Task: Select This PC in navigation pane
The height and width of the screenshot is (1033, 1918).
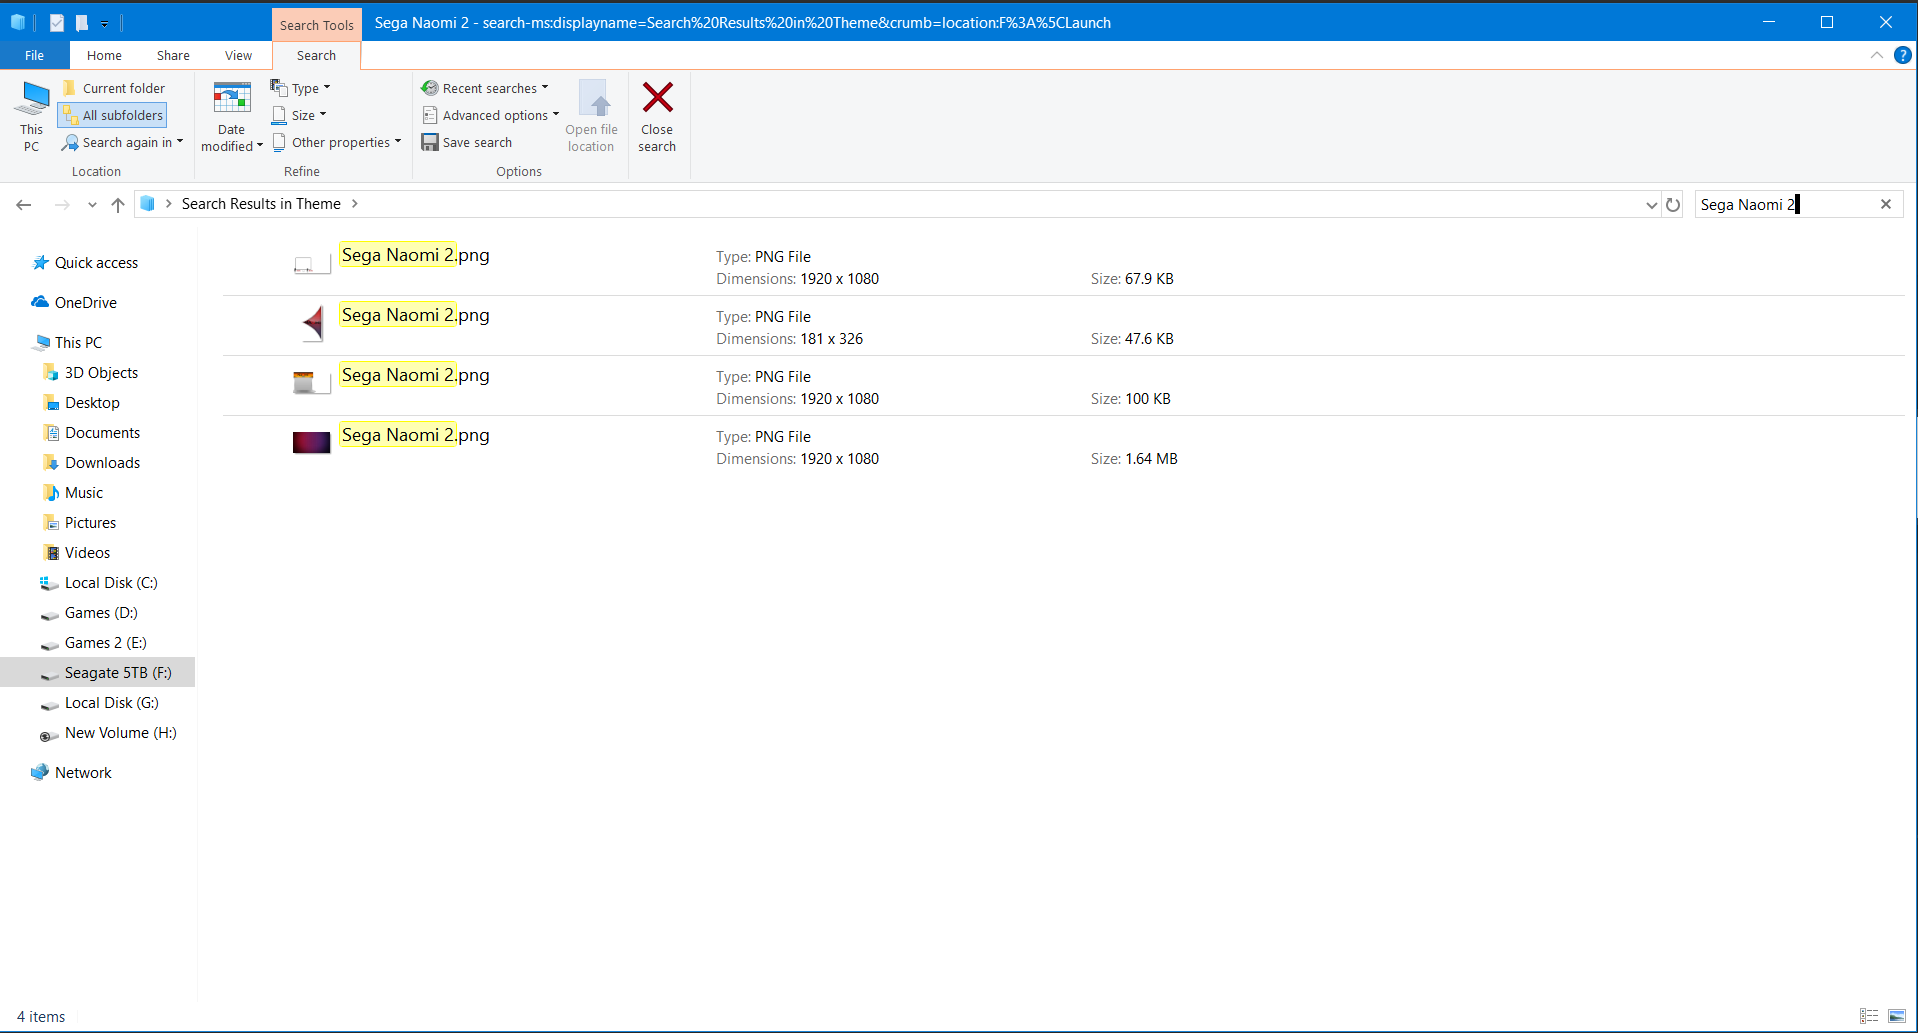Action: pyautogui.click(x=78, y=343)
